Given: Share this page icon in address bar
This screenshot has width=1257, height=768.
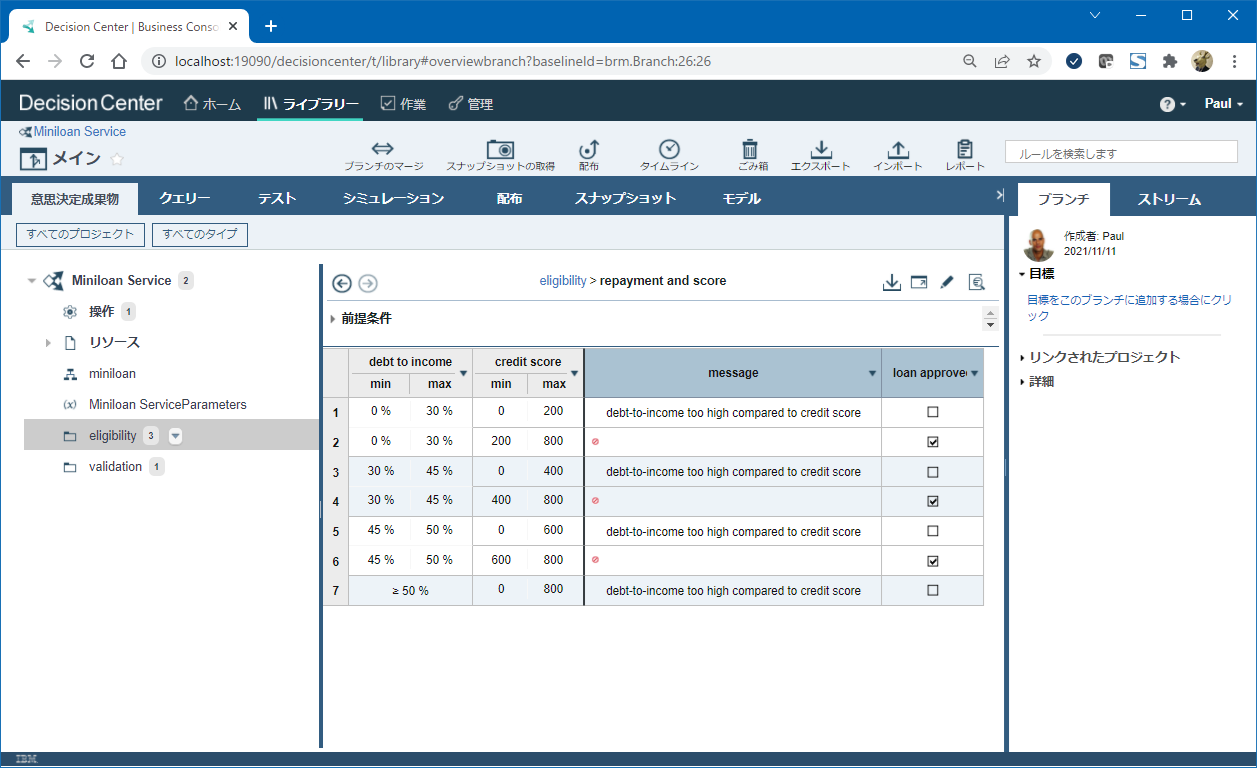Looking at the screenshot, I should point(1002,61).
